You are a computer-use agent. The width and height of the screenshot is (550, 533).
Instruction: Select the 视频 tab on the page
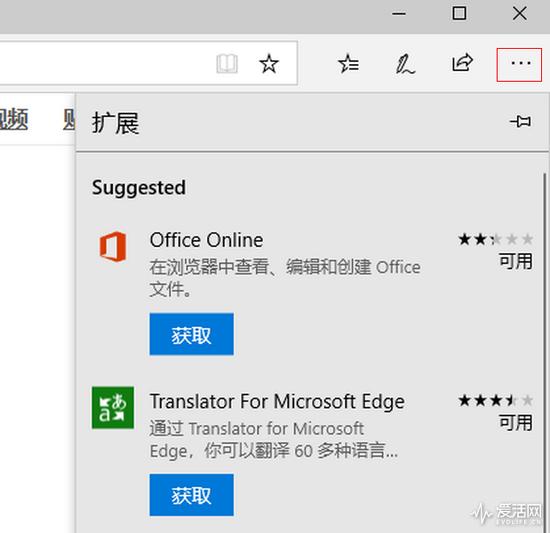[13, 119]
